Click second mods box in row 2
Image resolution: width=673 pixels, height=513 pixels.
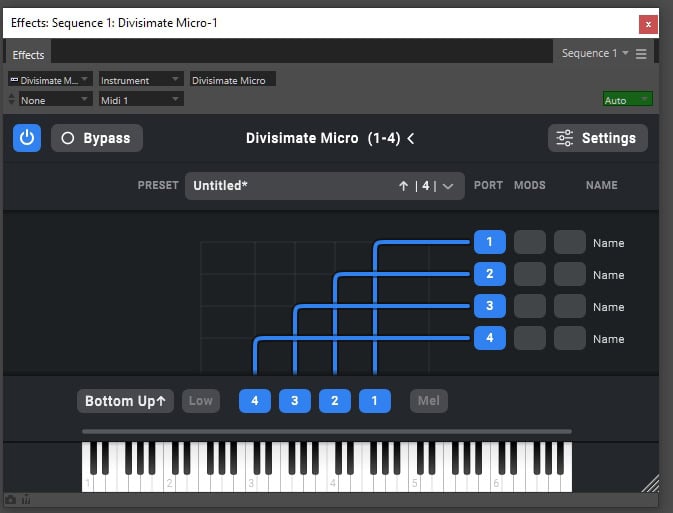point(570,273)
